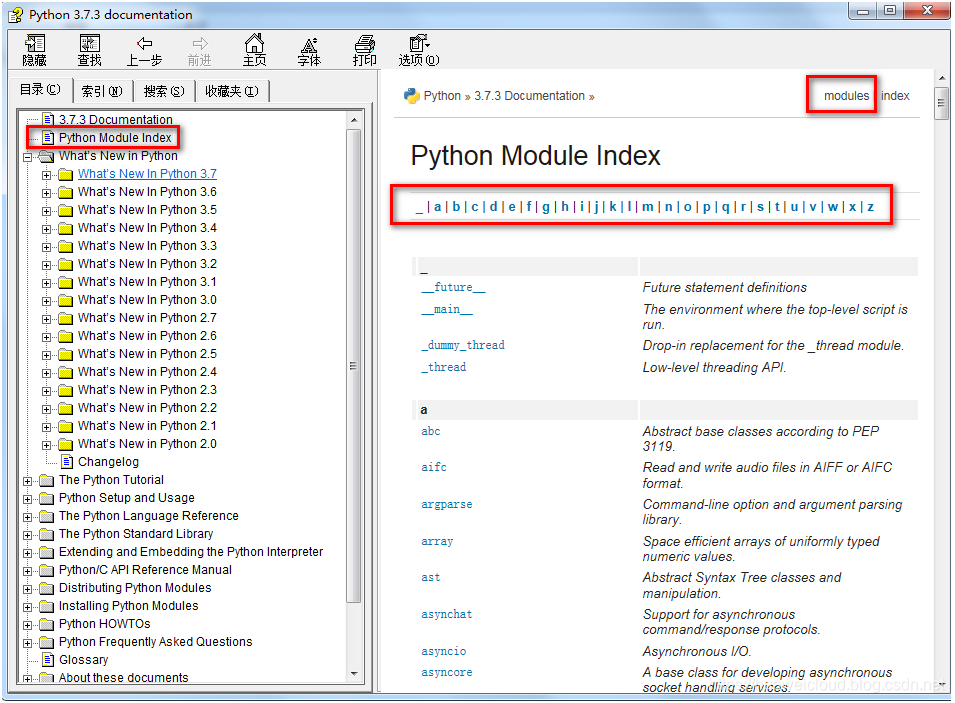Screen dimensions: 955x703
Task: Open the 主页 (Home) toolbar icon
Action: tap(255, 50)
